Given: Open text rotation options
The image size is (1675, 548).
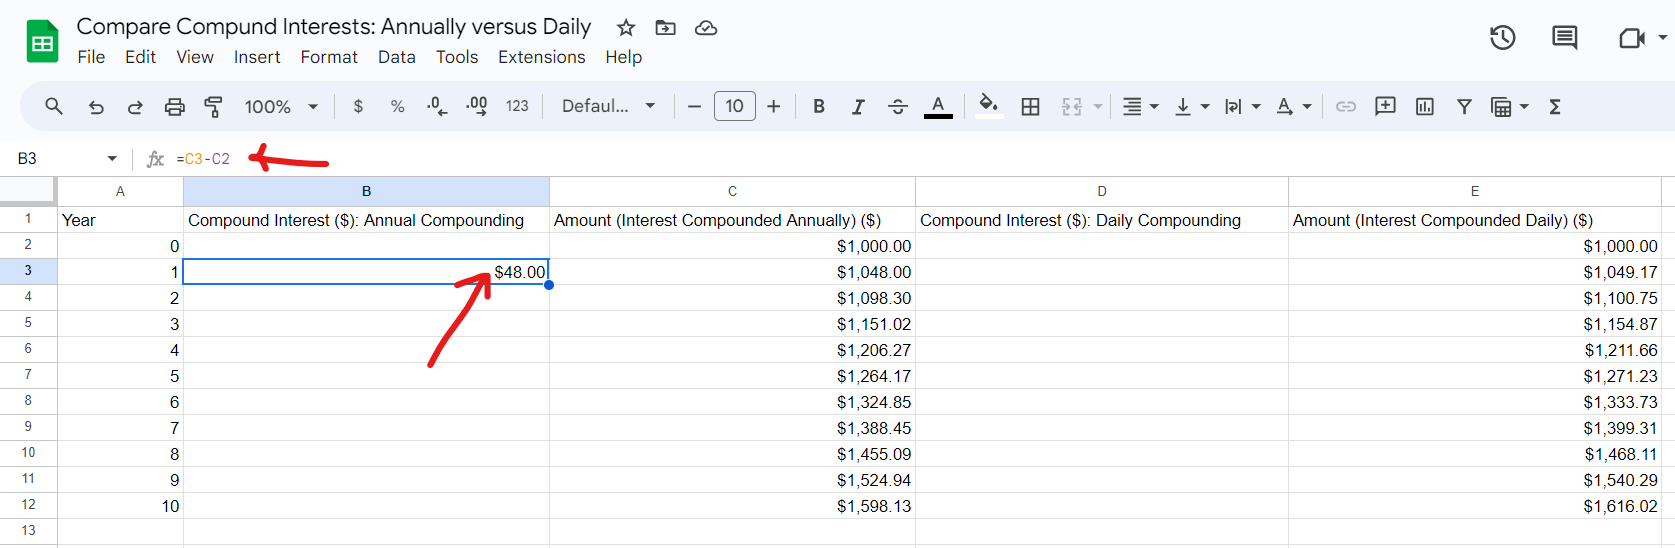Looking at the screenshot, I should pos(1294,106).
